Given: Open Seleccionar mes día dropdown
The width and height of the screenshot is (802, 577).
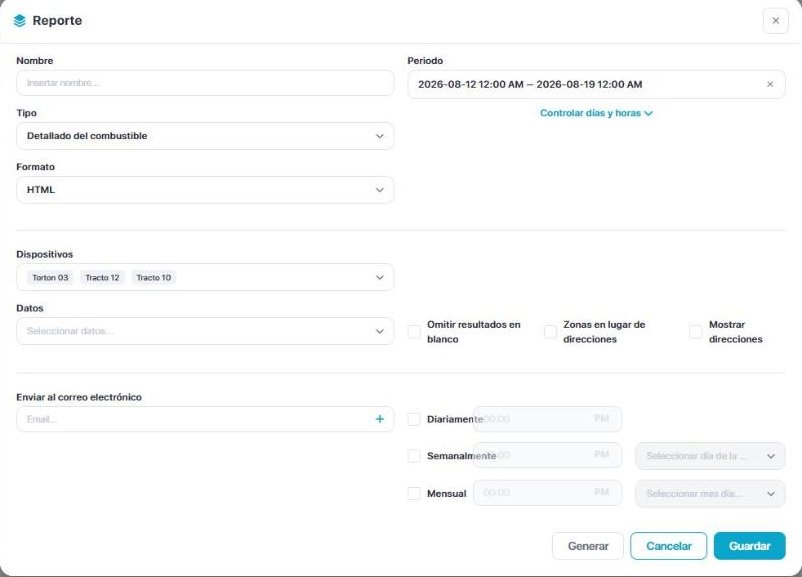Looking at the screenshot, I should point(710,494).
